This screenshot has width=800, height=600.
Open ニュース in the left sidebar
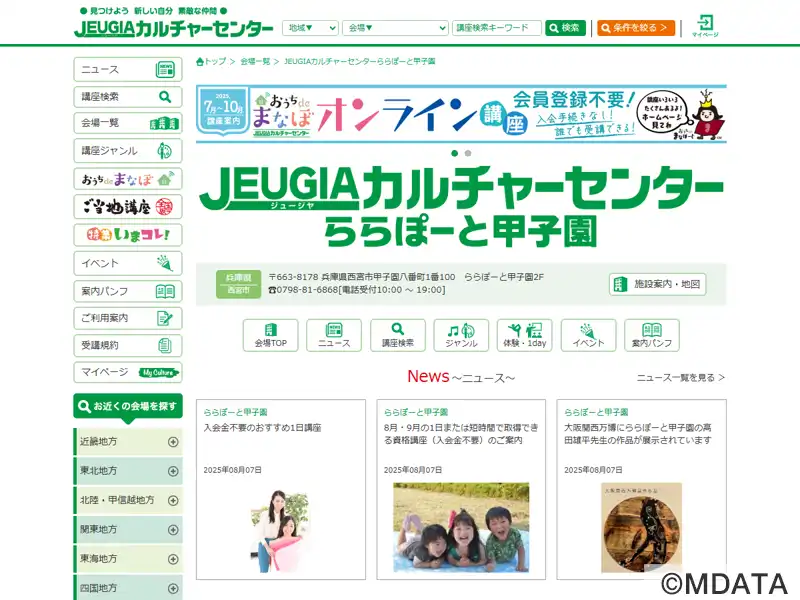(x=128, y=69)
